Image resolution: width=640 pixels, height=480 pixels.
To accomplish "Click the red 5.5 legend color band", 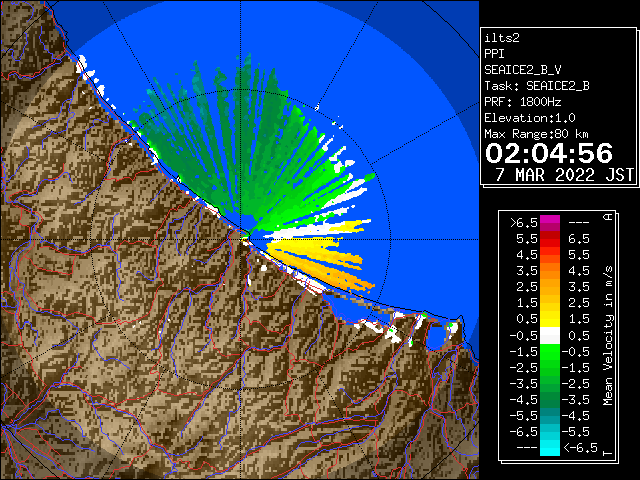I will click(x=550, y=239).
